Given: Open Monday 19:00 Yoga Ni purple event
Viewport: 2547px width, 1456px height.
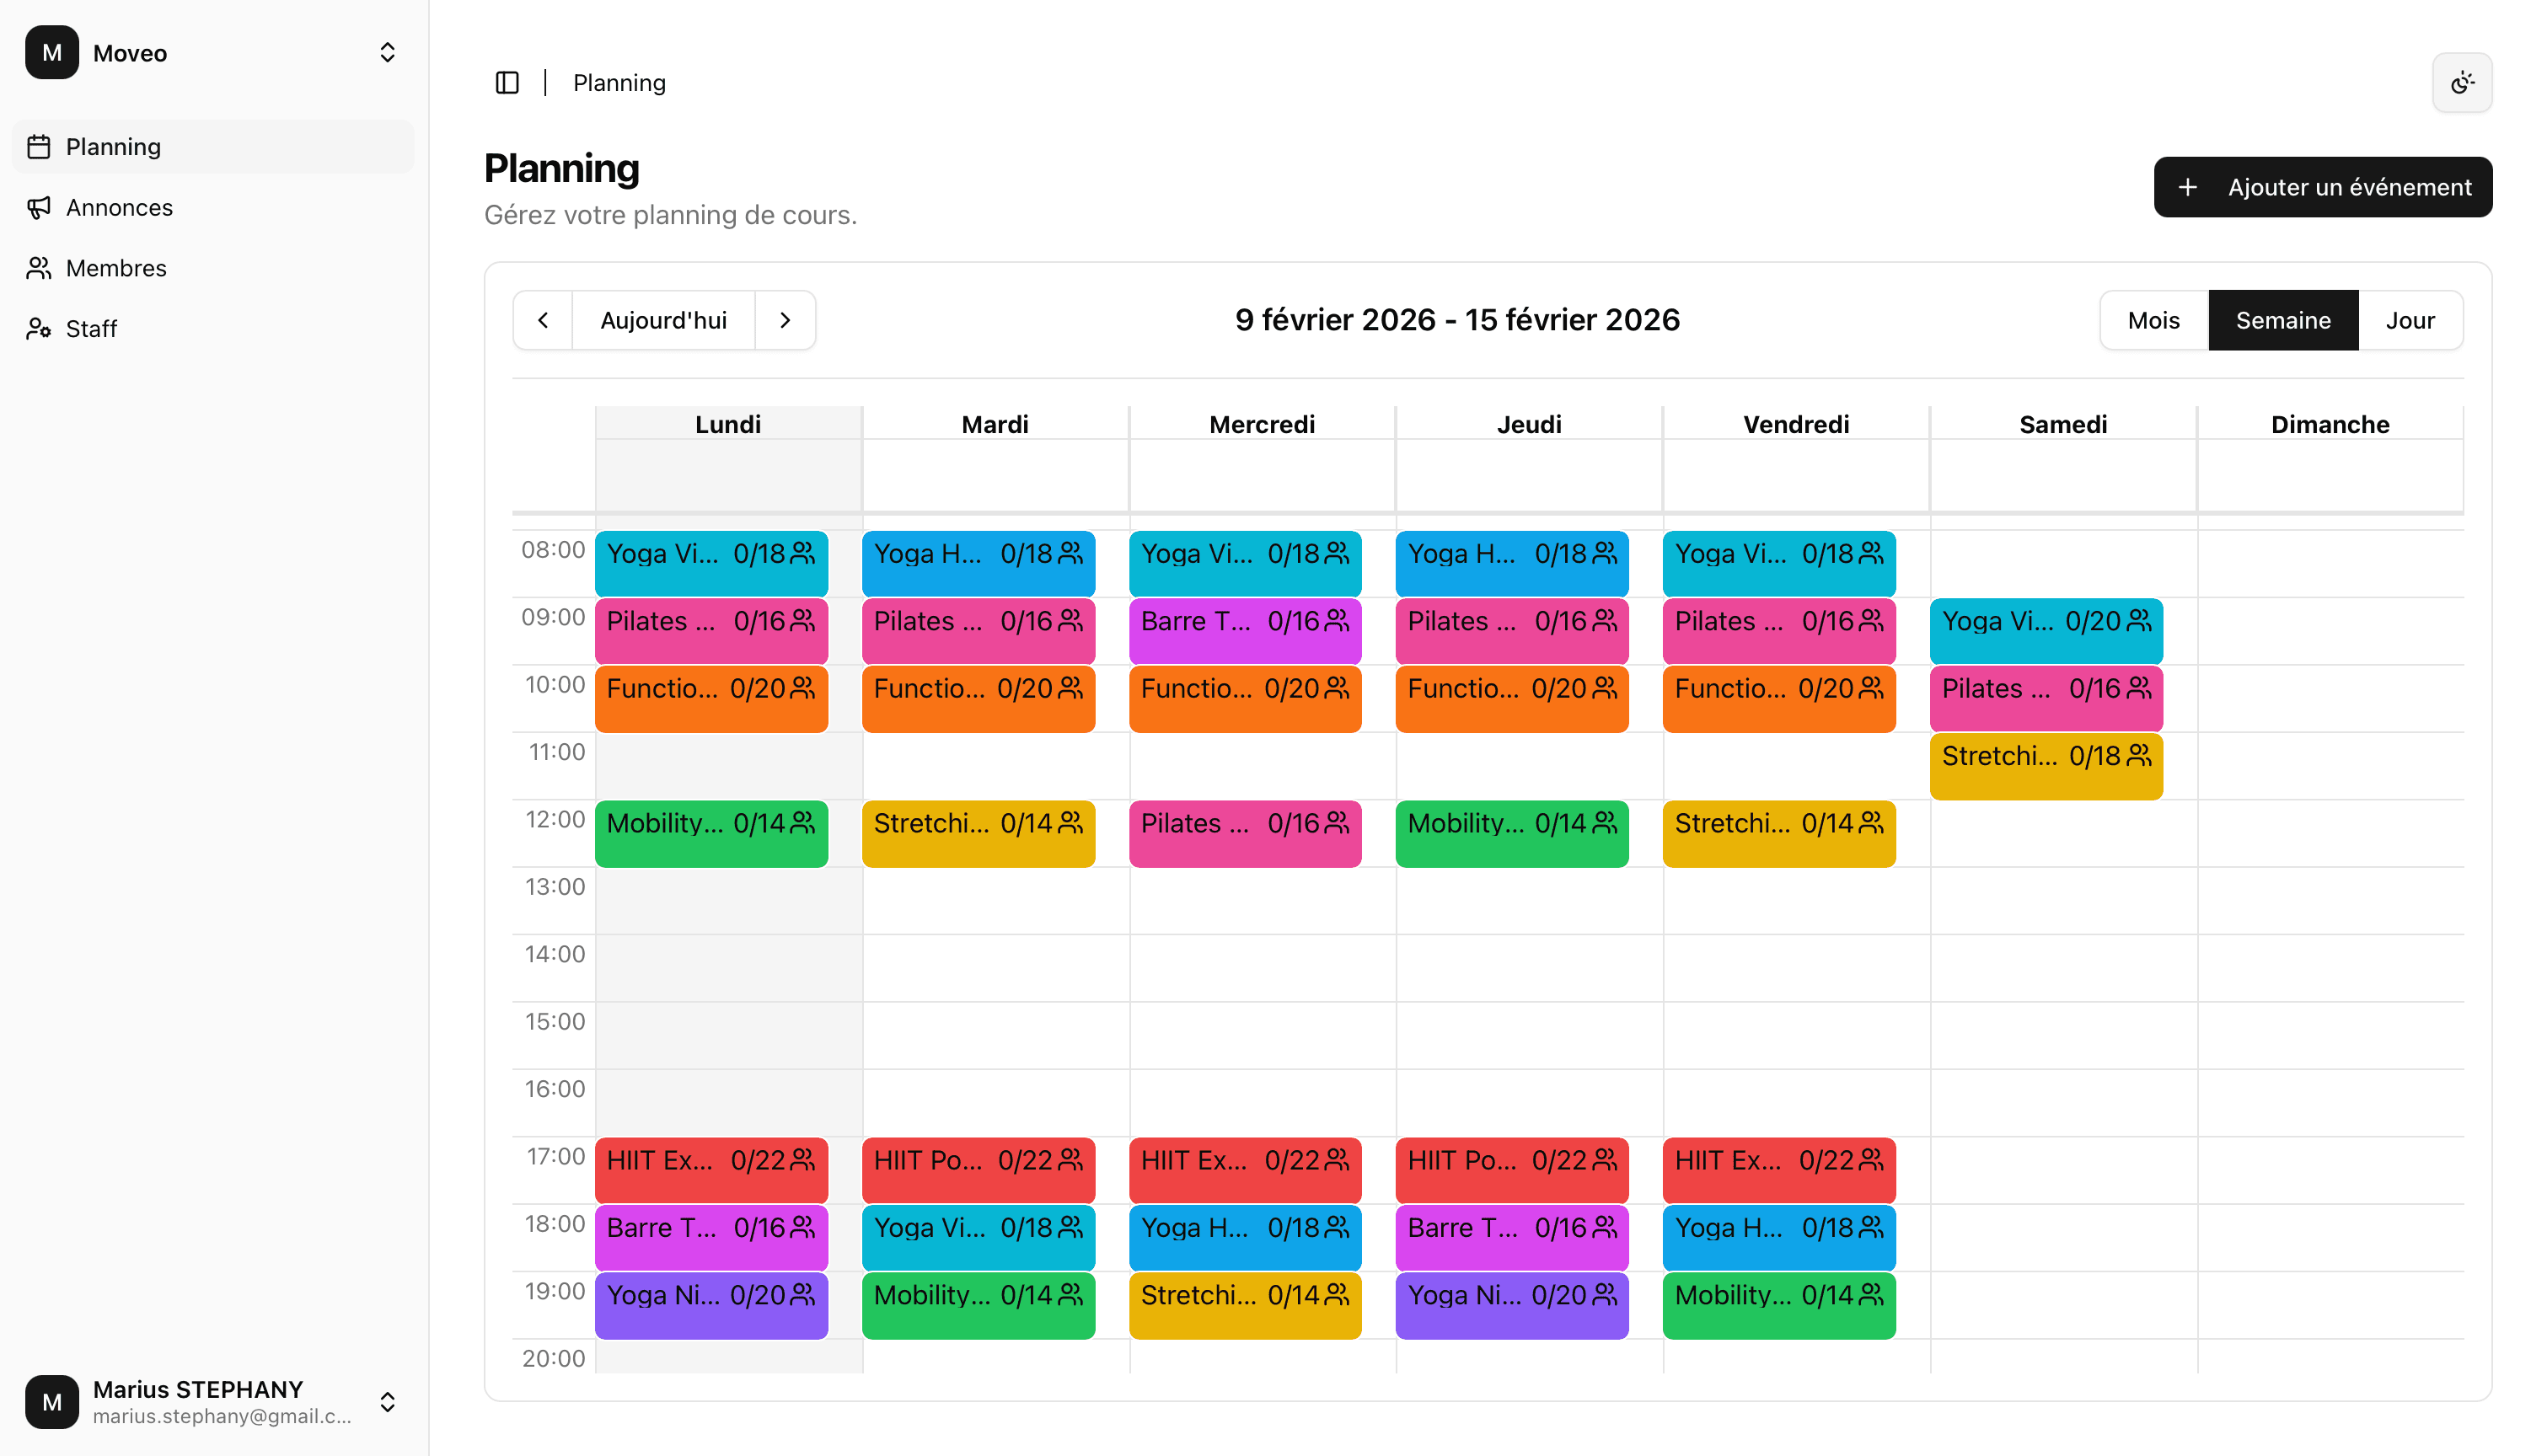Looking at the screenshot, I should (711, 1304).
